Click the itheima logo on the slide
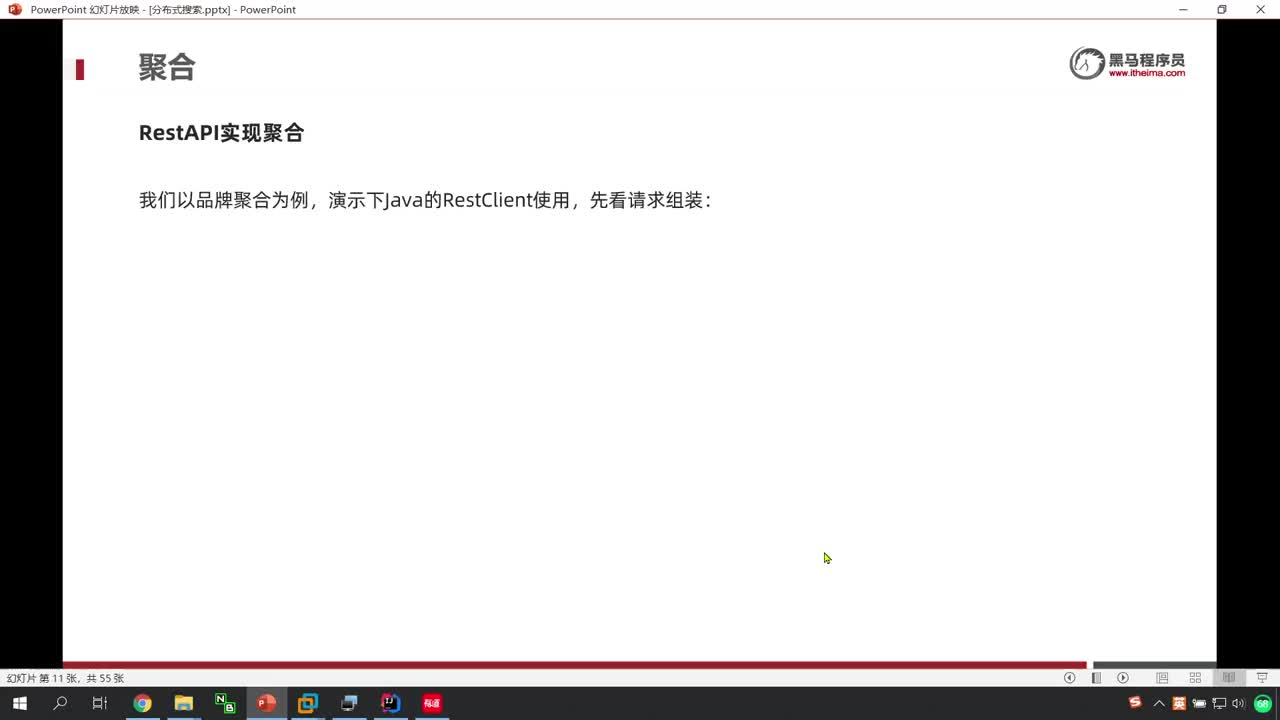This screenshot has width=1280, height=720. pyautogui.click(x=1127, y=63)
